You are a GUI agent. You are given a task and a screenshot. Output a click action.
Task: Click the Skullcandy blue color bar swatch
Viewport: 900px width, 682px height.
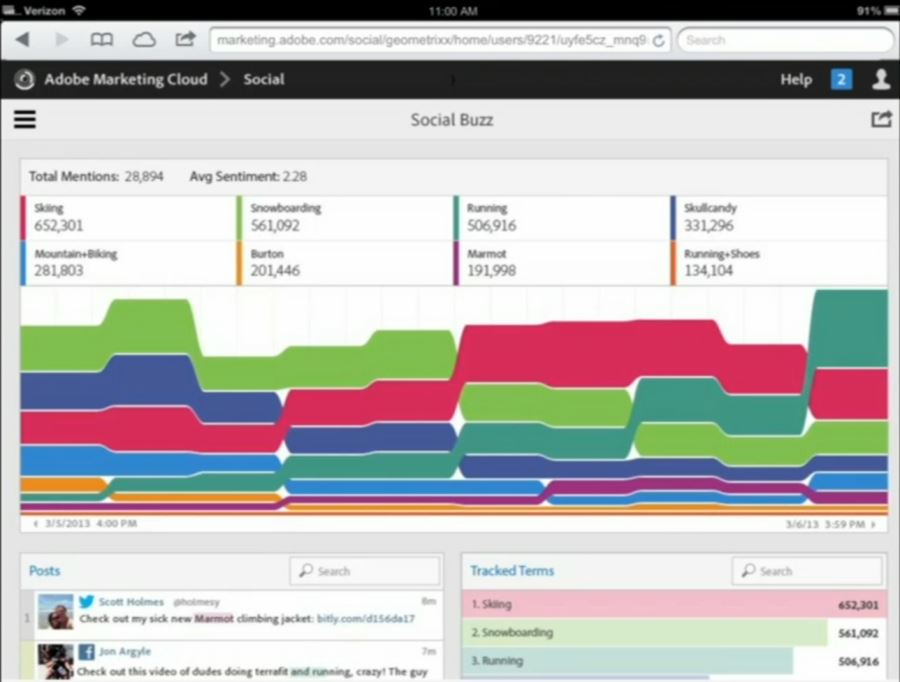click(673, 218)
